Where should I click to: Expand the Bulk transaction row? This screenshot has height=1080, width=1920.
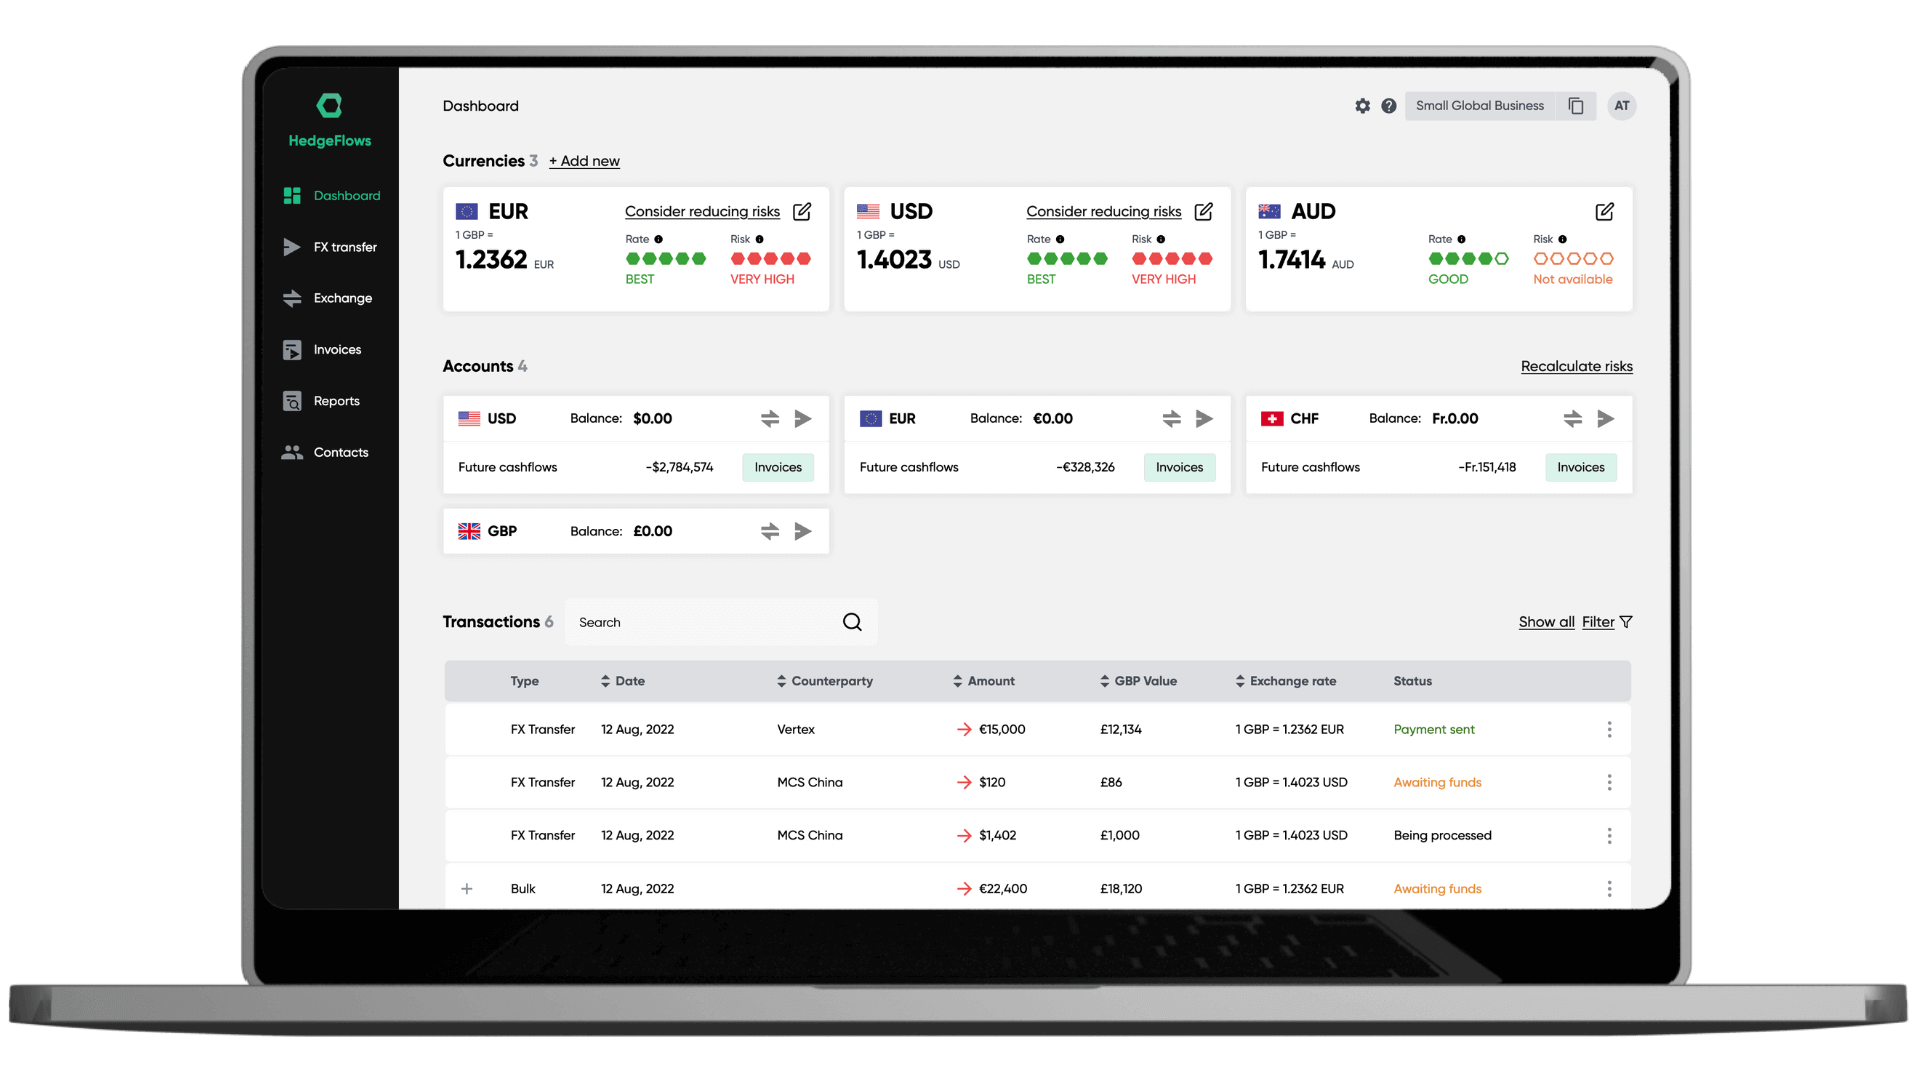pos(467,887)
